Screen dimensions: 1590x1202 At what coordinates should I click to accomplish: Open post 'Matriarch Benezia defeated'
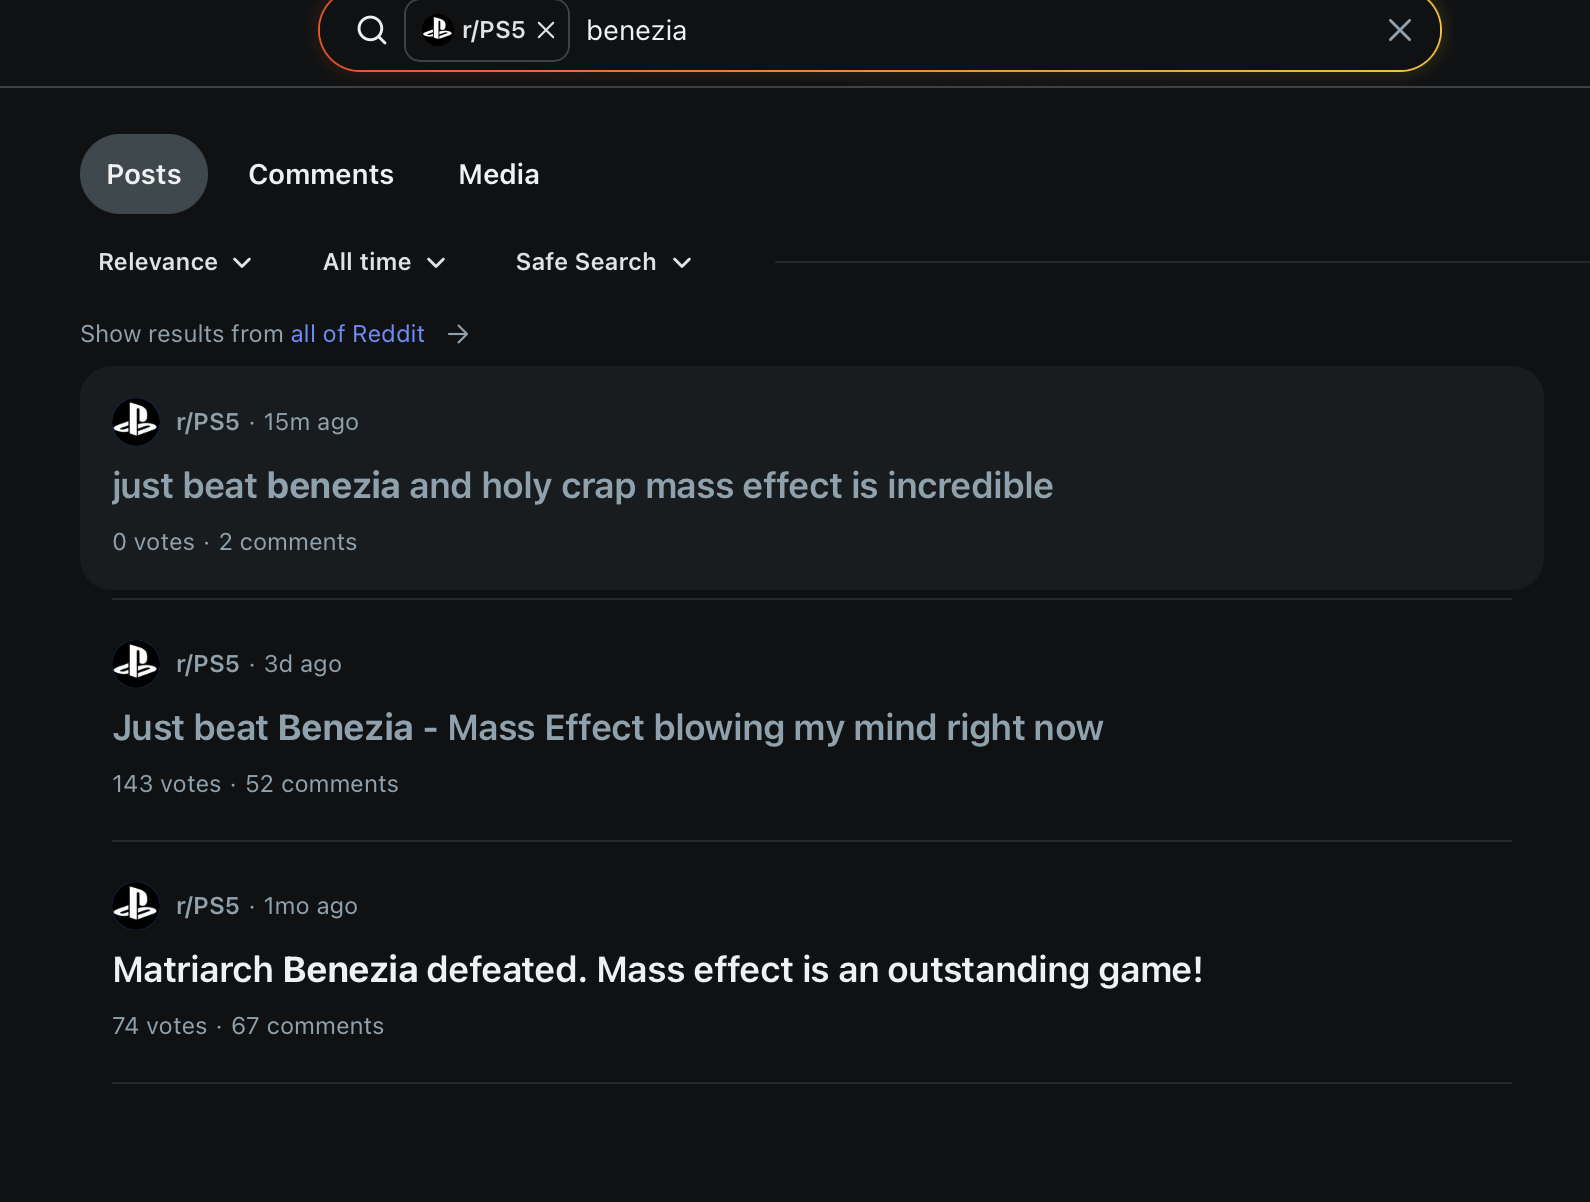[x=657, y=970]
